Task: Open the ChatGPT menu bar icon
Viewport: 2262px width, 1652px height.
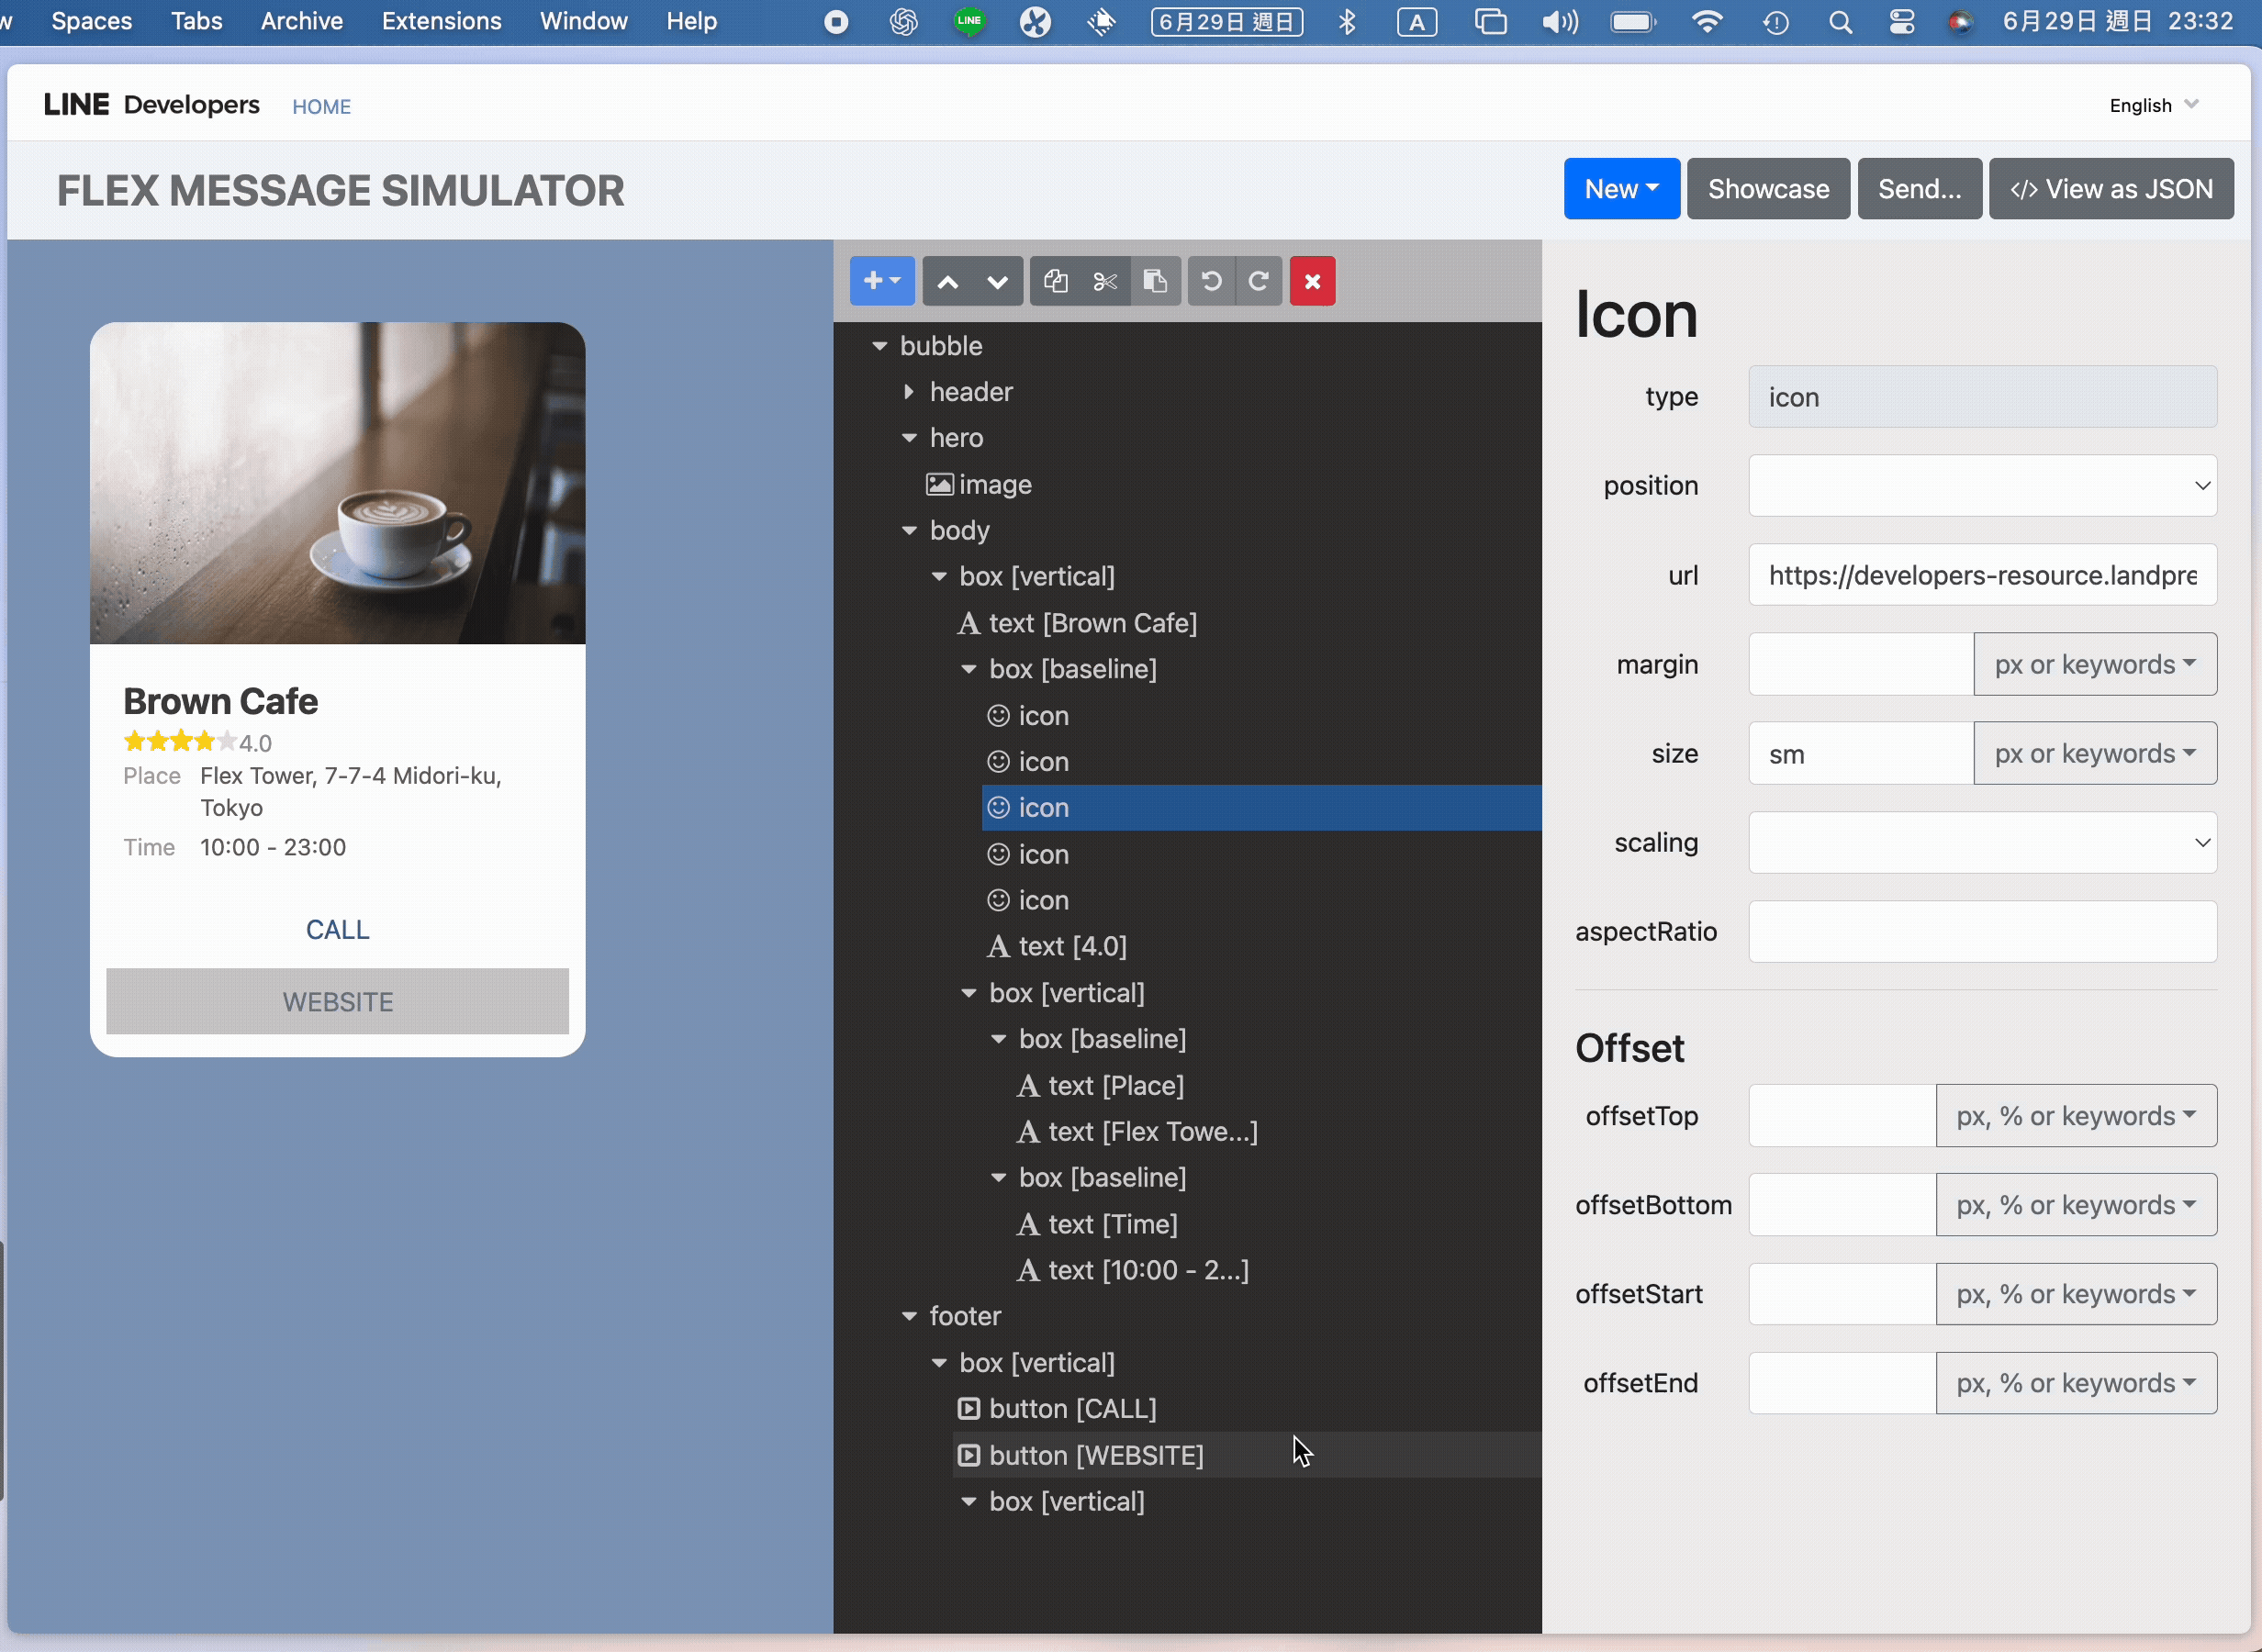Action: pos(903,22)
